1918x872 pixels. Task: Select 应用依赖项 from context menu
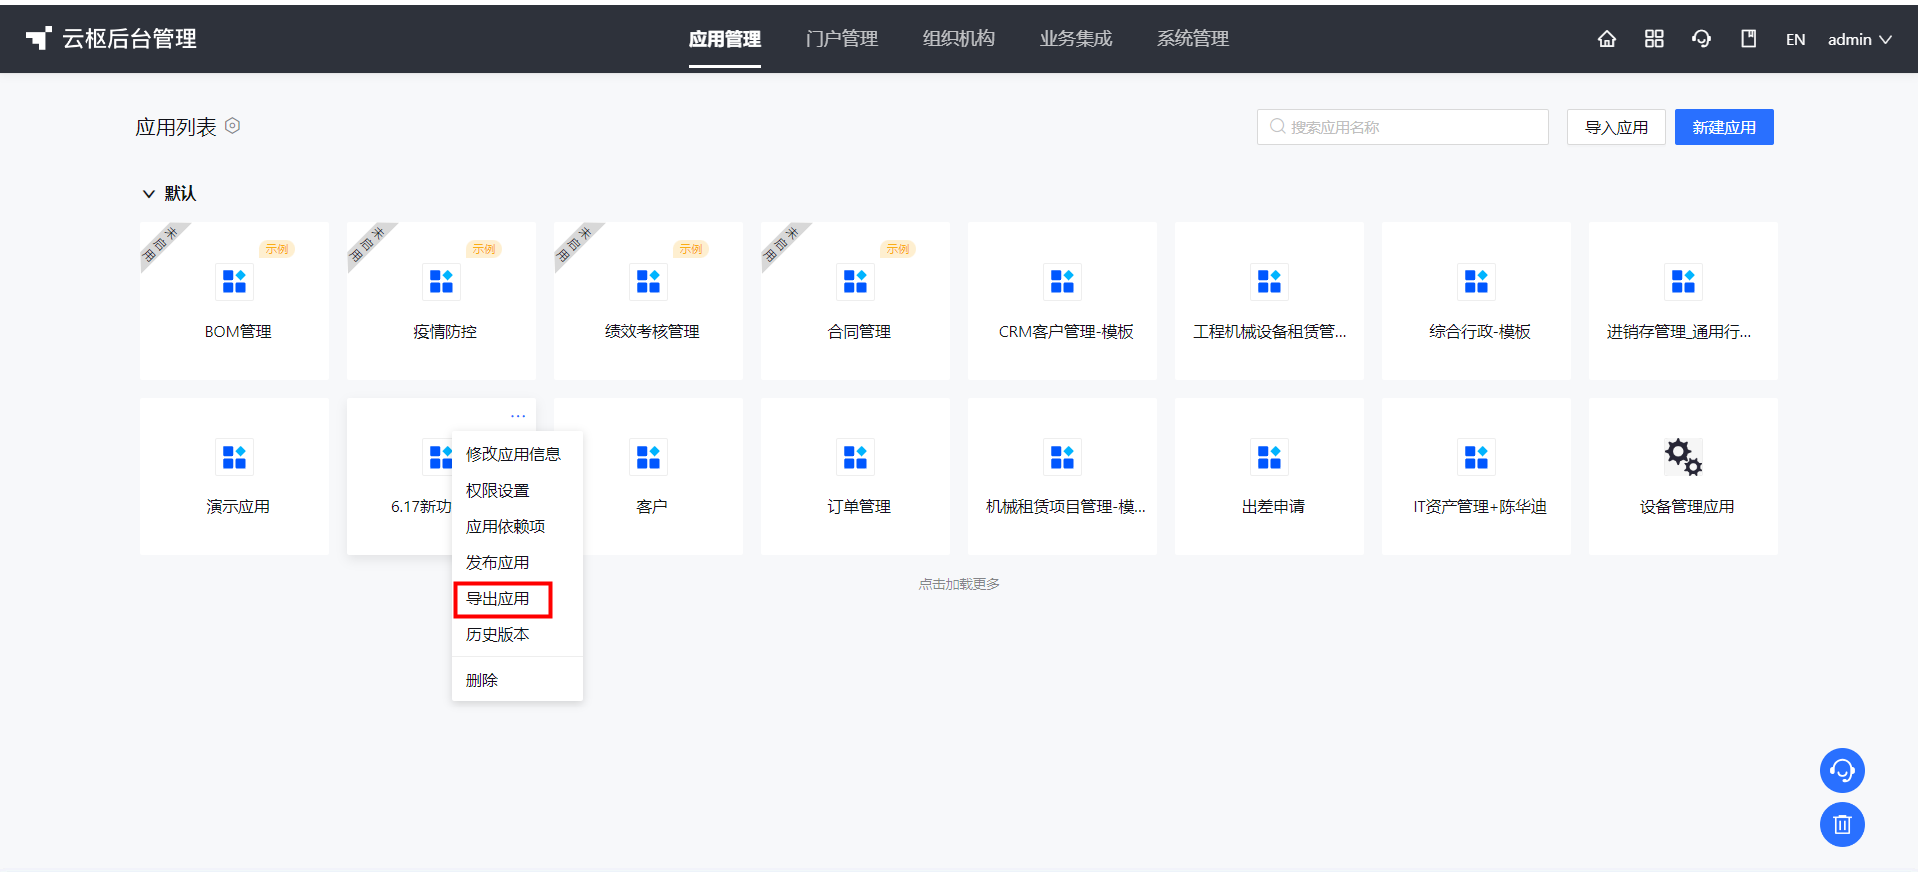517,526
